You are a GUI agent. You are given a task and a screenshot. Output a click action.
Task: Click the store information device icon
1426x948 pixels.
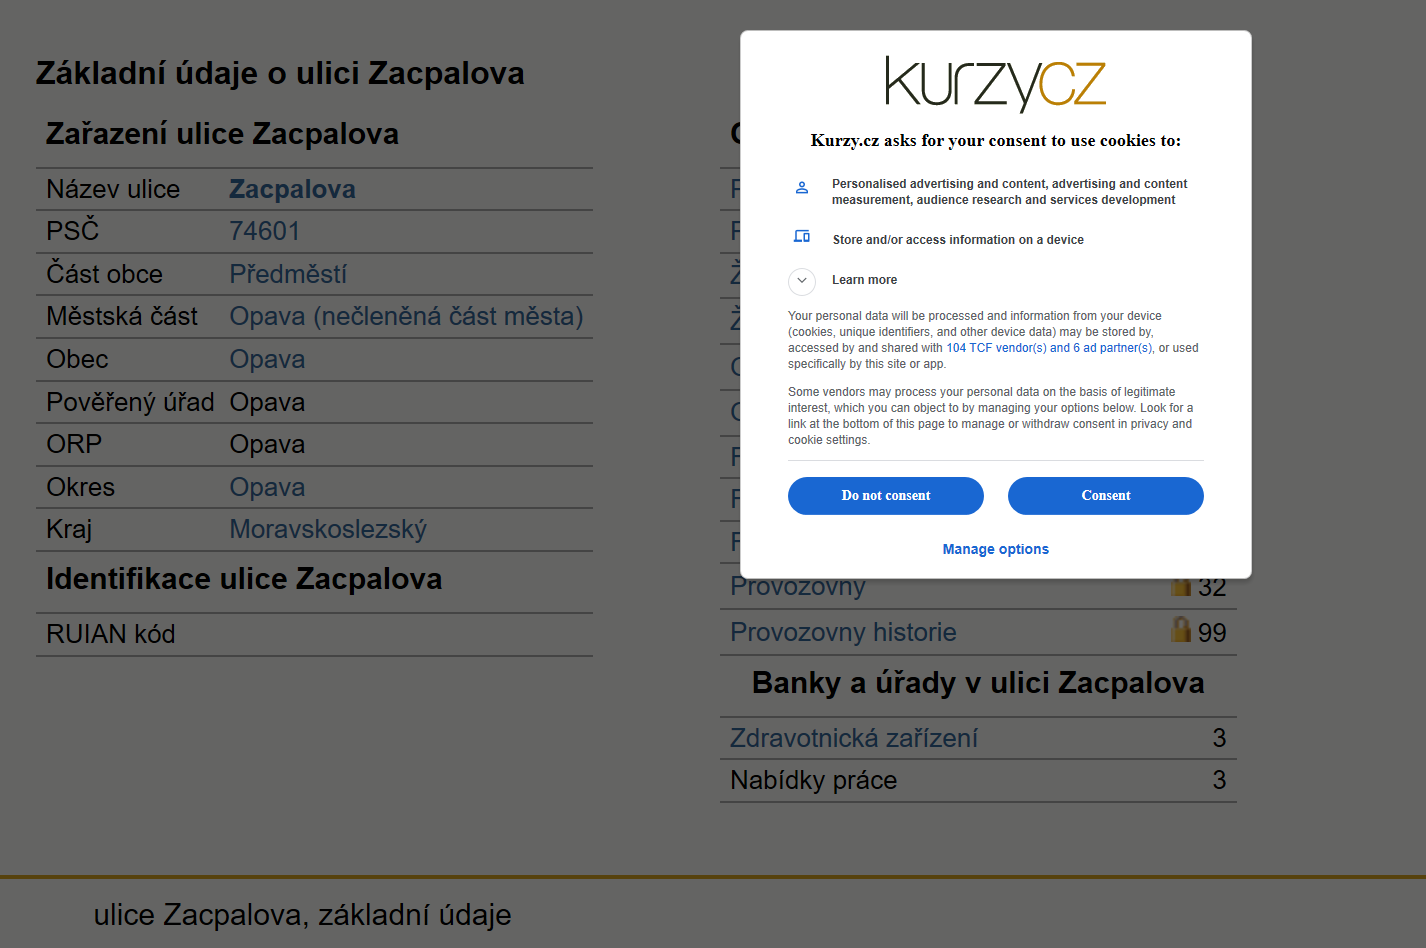(x=802, y=236)
